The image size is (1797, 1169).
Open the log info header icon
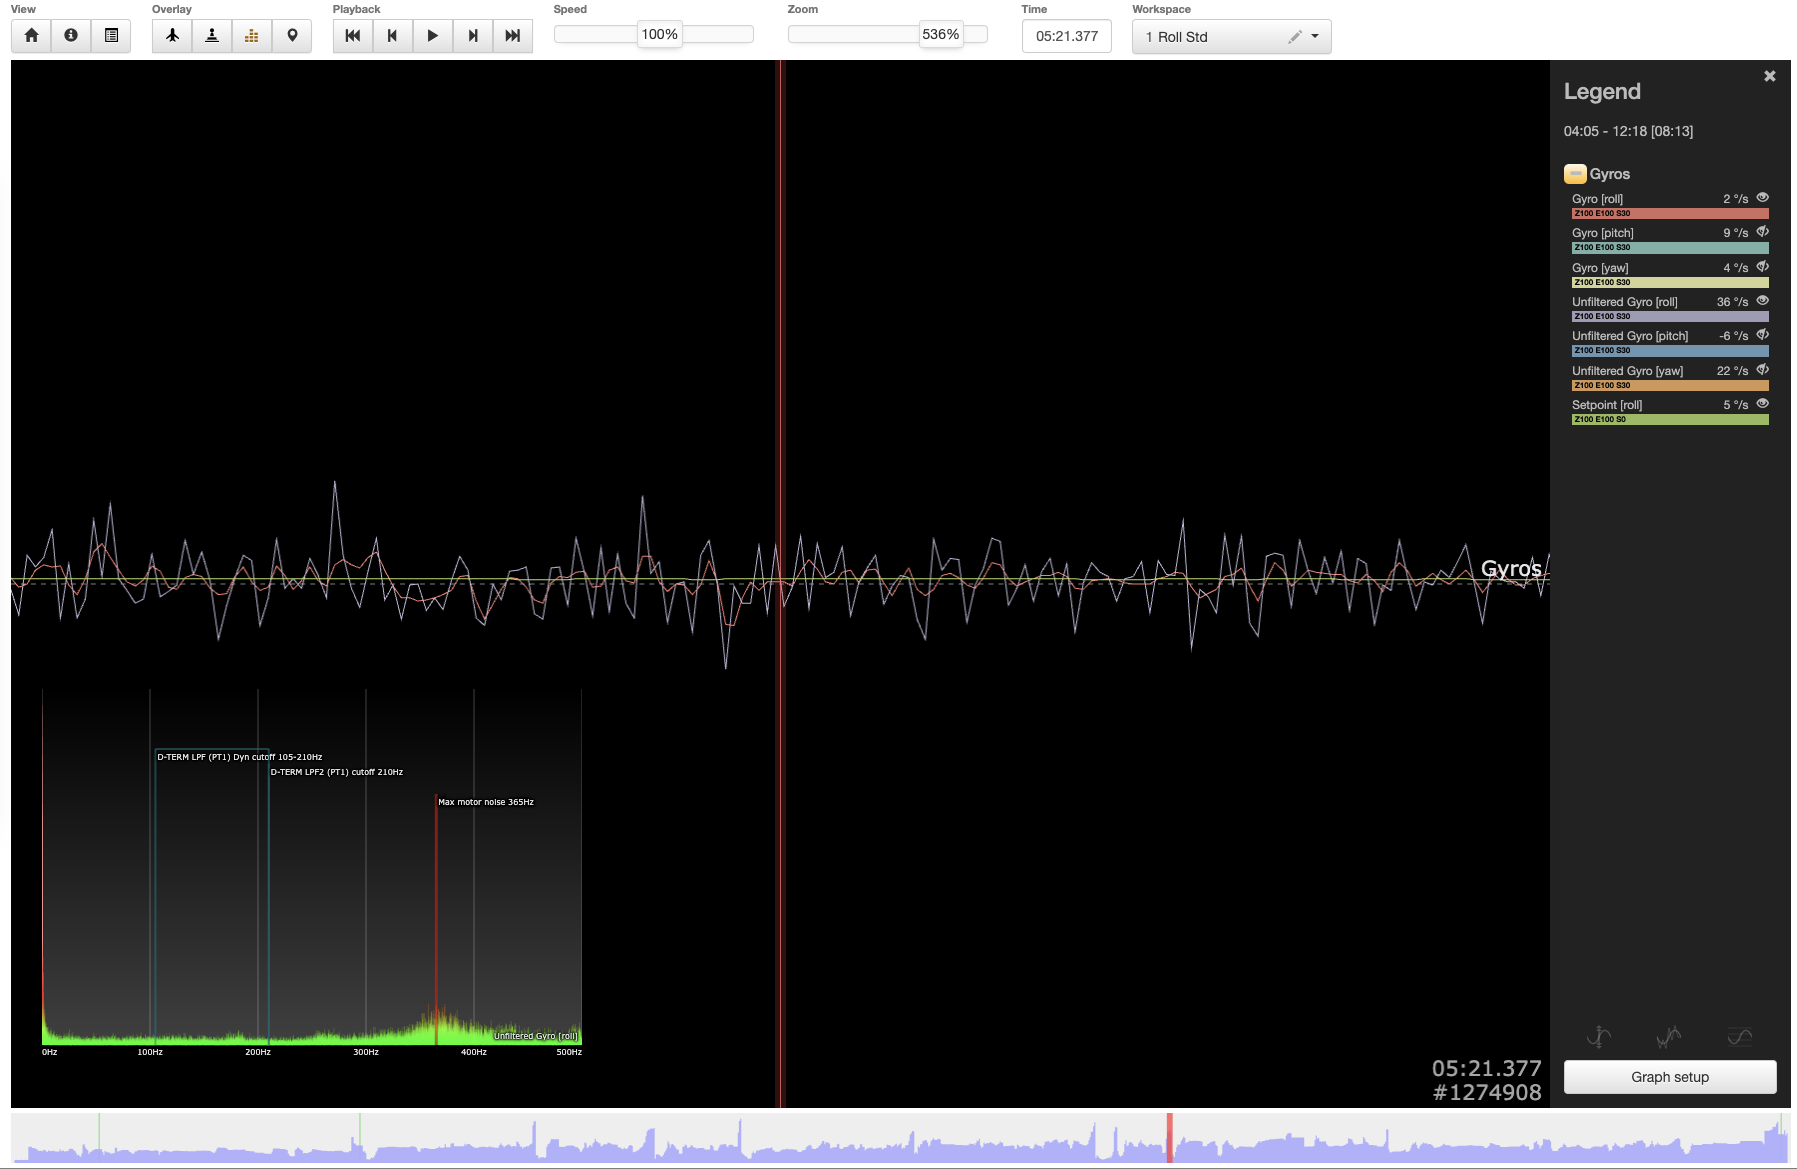pos(71,36)
